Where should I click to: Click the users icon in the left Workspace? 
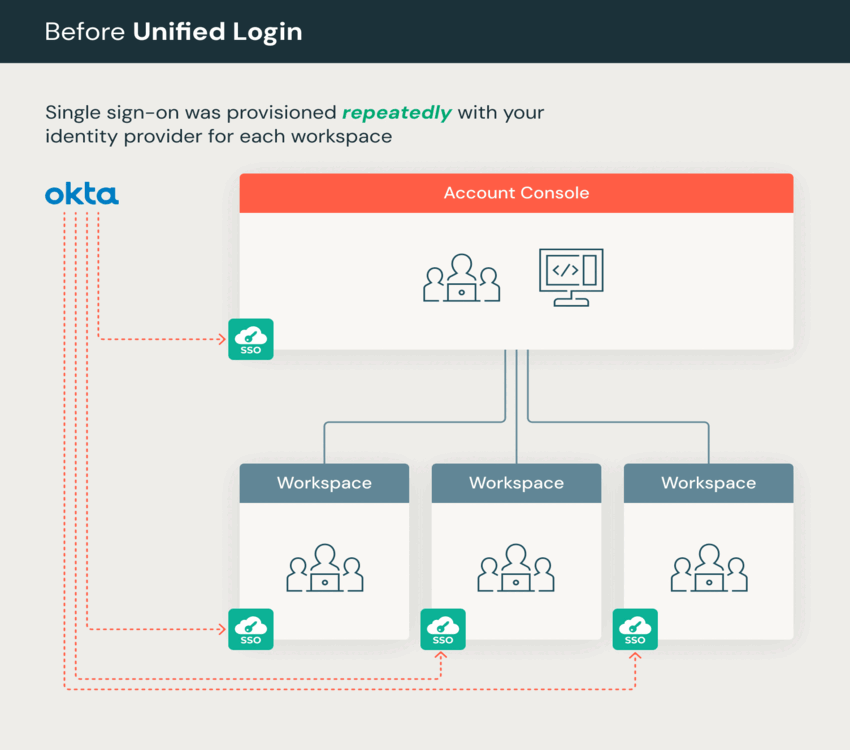click(x=323, y=570)
